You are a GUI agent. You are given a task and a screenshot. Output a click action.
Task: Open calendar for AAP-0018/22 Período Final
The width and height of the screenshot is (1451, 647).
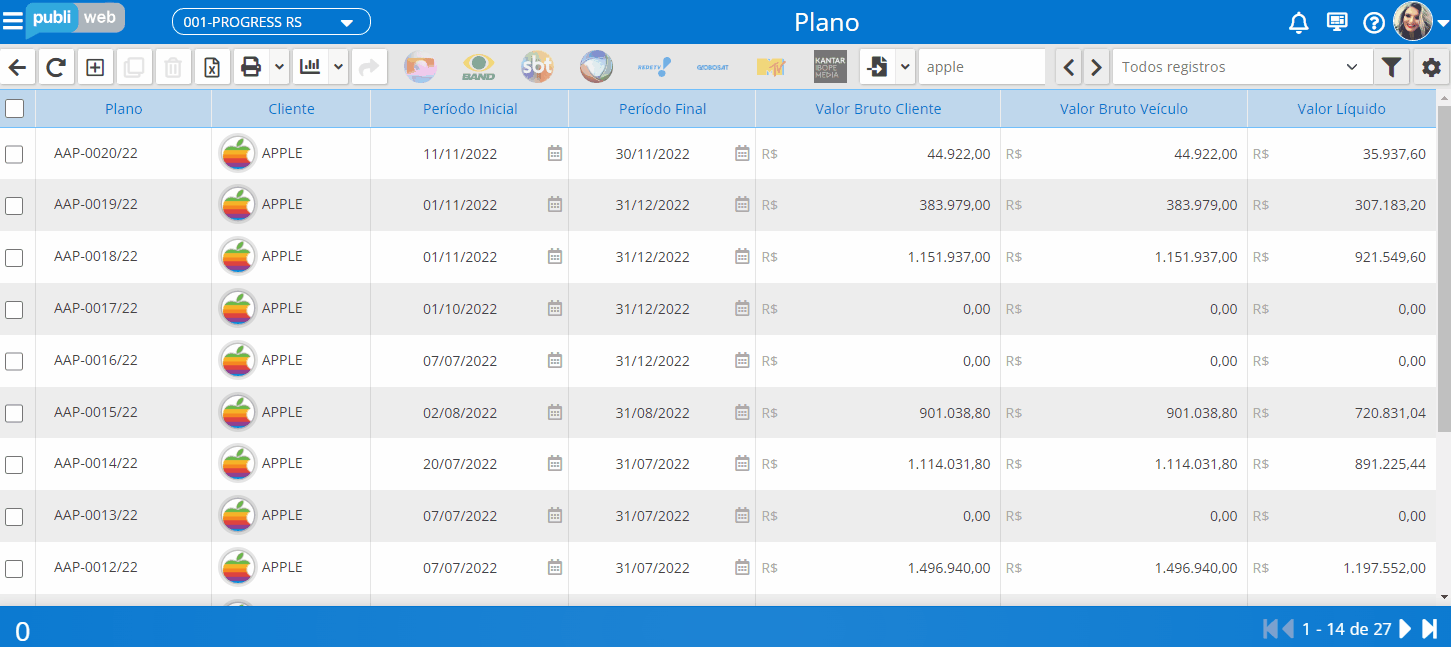pyautogui.click(x=742, y=256)
